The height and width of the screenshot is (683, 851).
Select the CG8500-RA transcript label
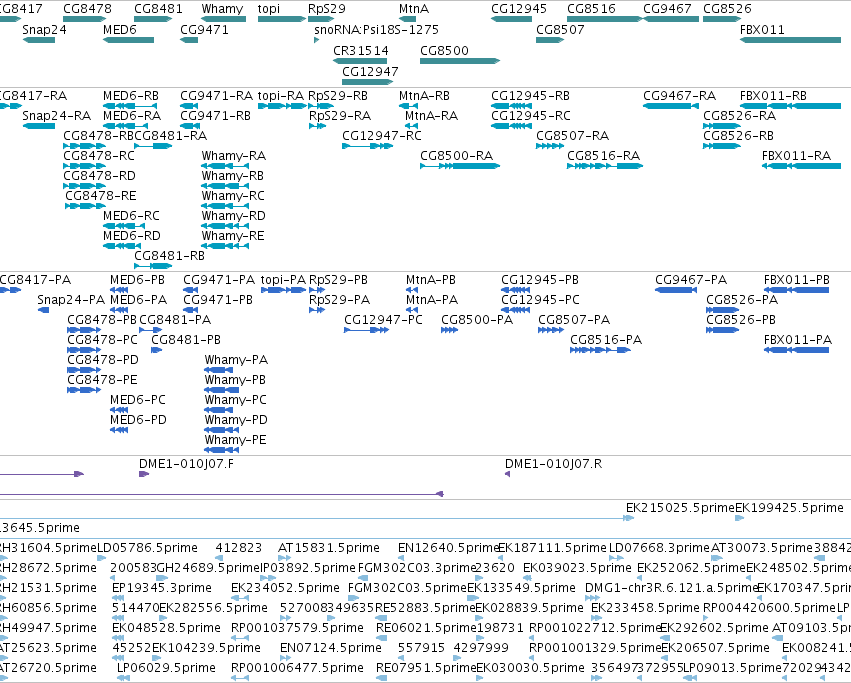[456, 156]
